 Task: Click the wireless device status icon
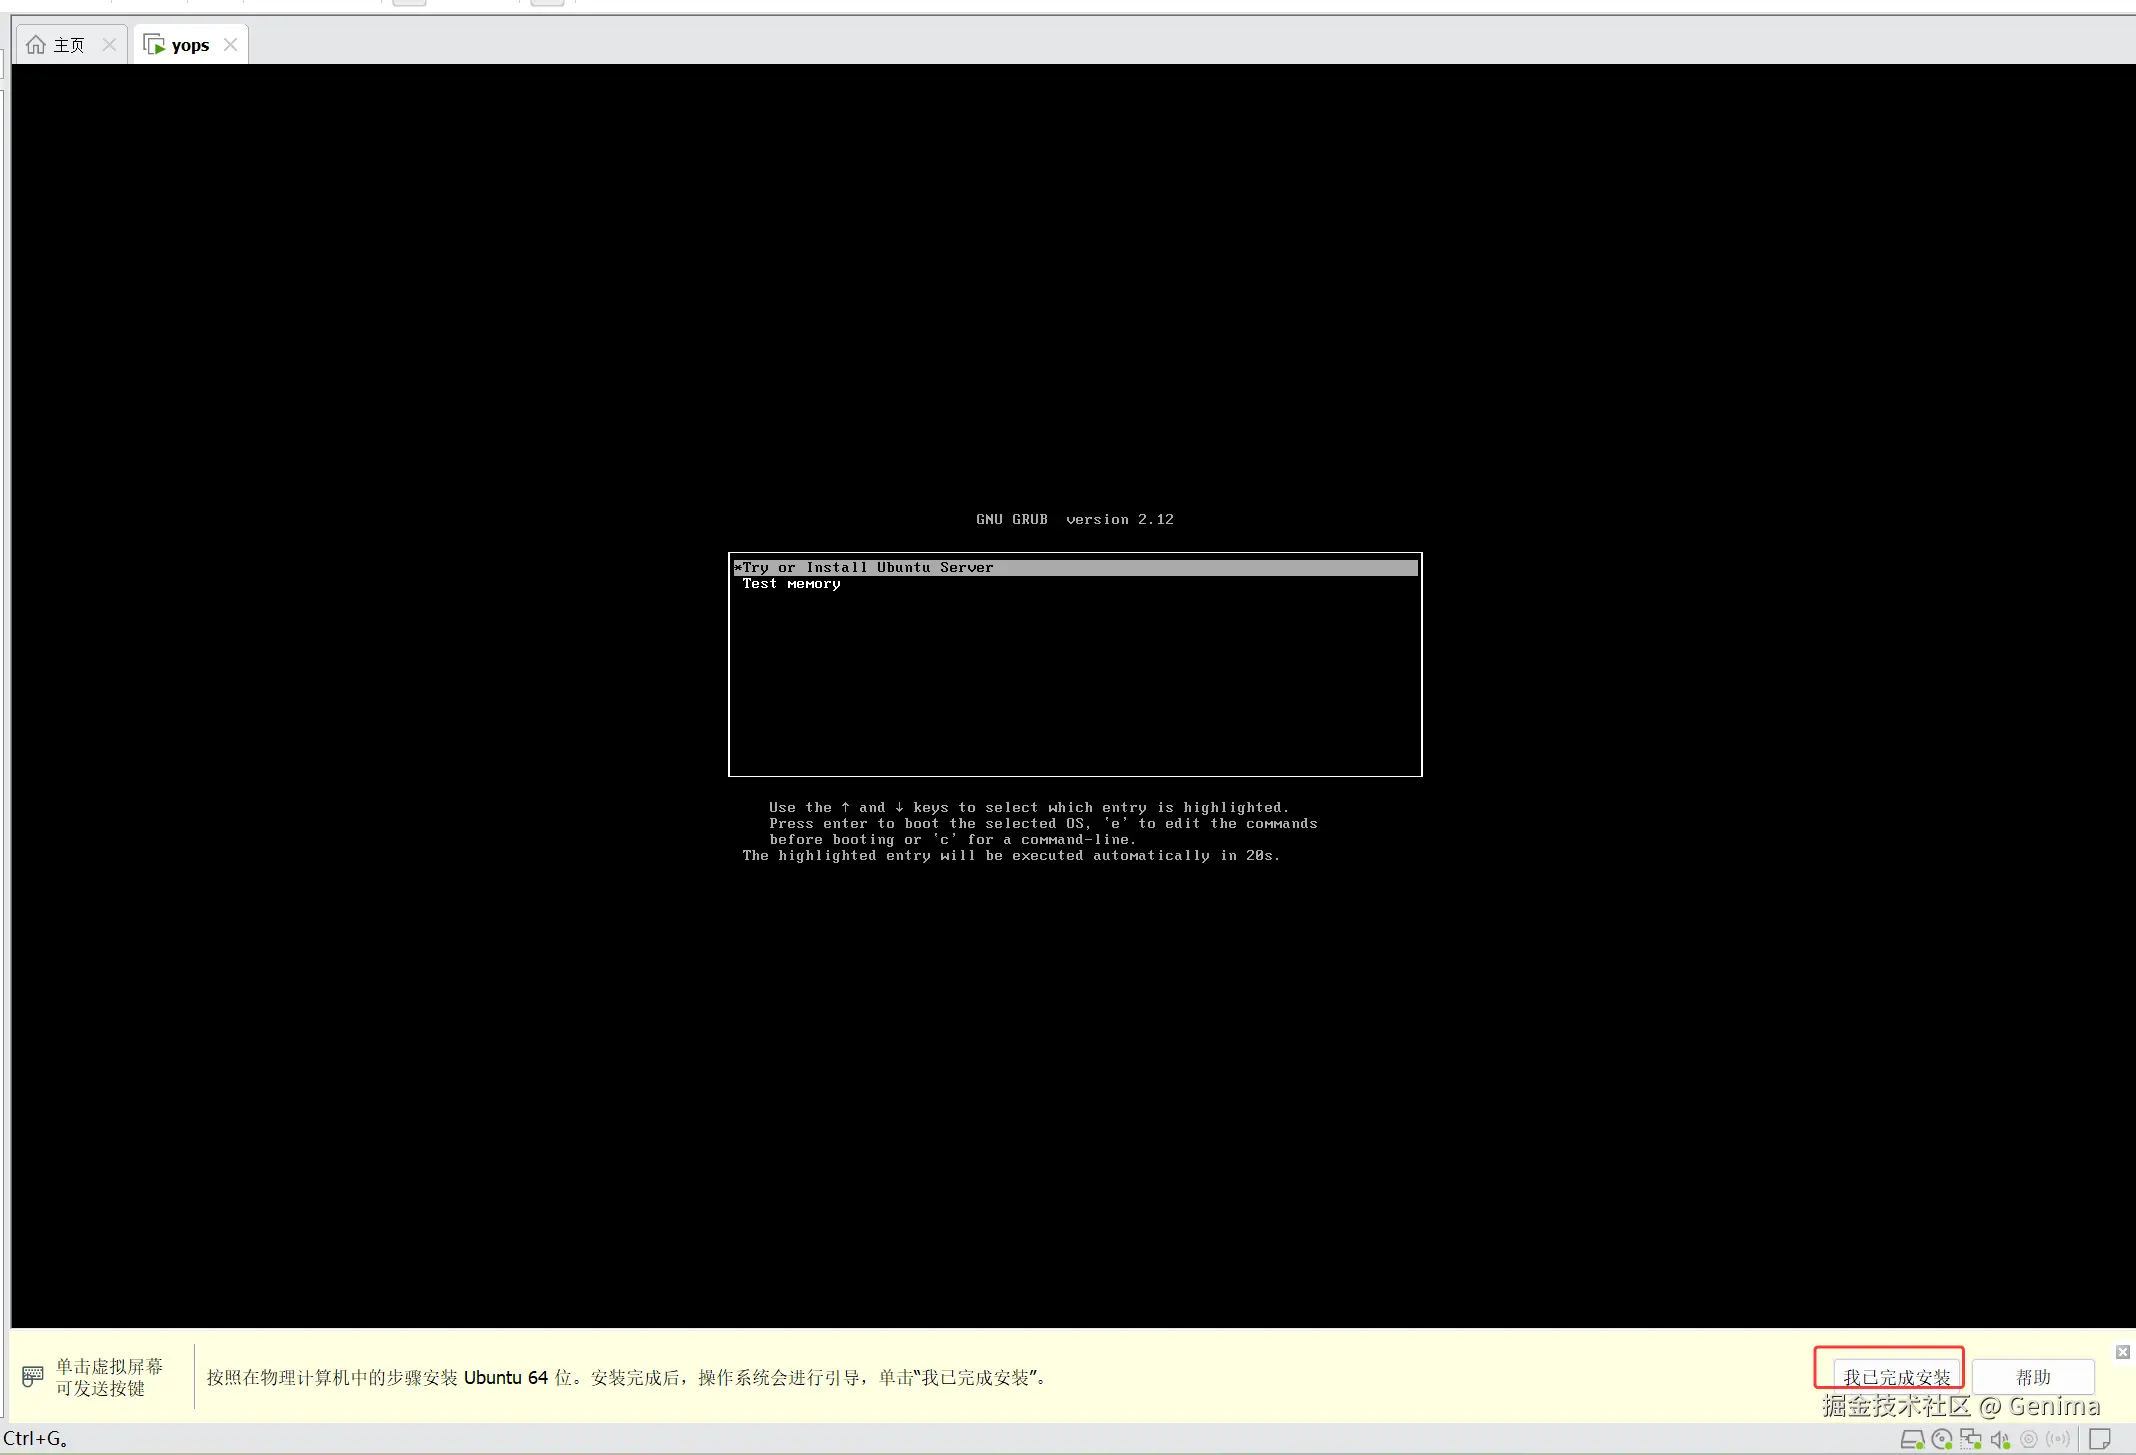tap(2058, 1440)
